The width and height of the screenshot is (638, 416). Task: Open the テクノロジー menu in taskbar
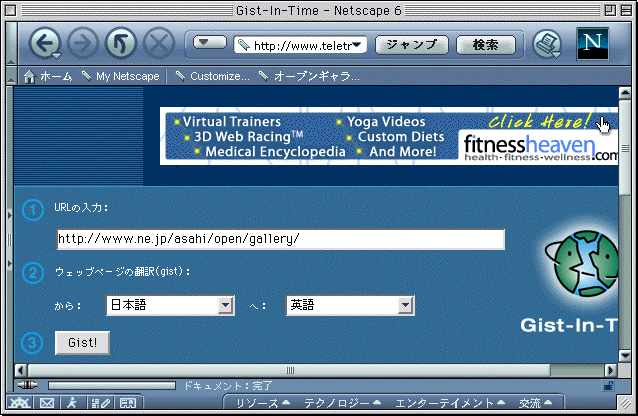343,403
